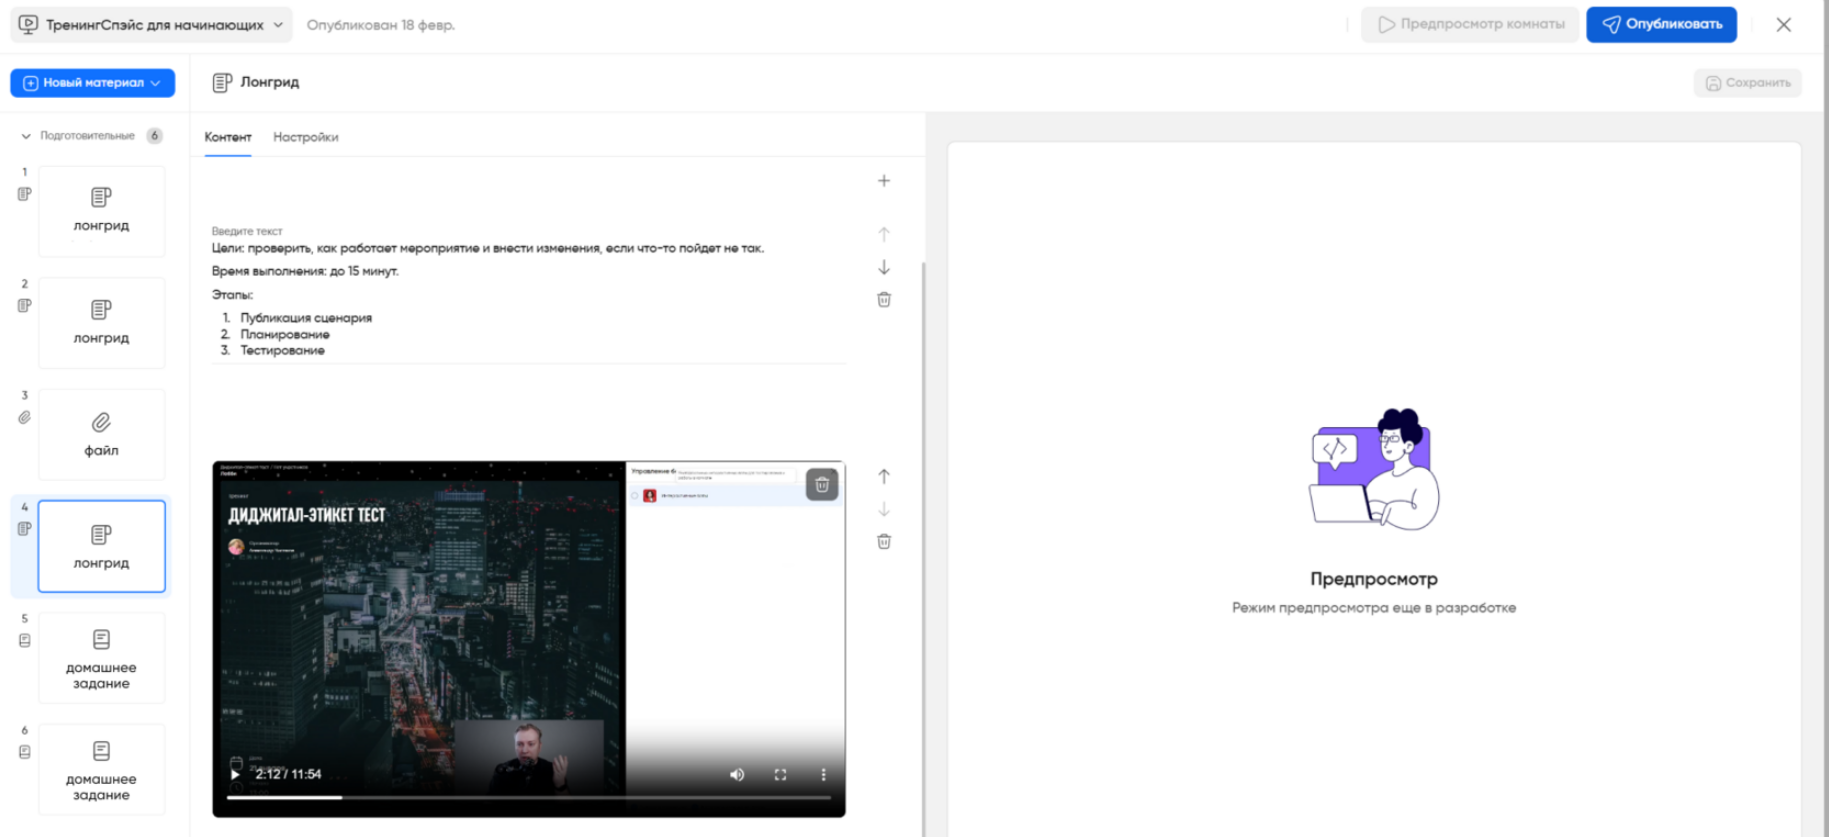Viewport: 1829px width, 837px height.
Task: Select the файл material thumbnail
Action: 101,434
